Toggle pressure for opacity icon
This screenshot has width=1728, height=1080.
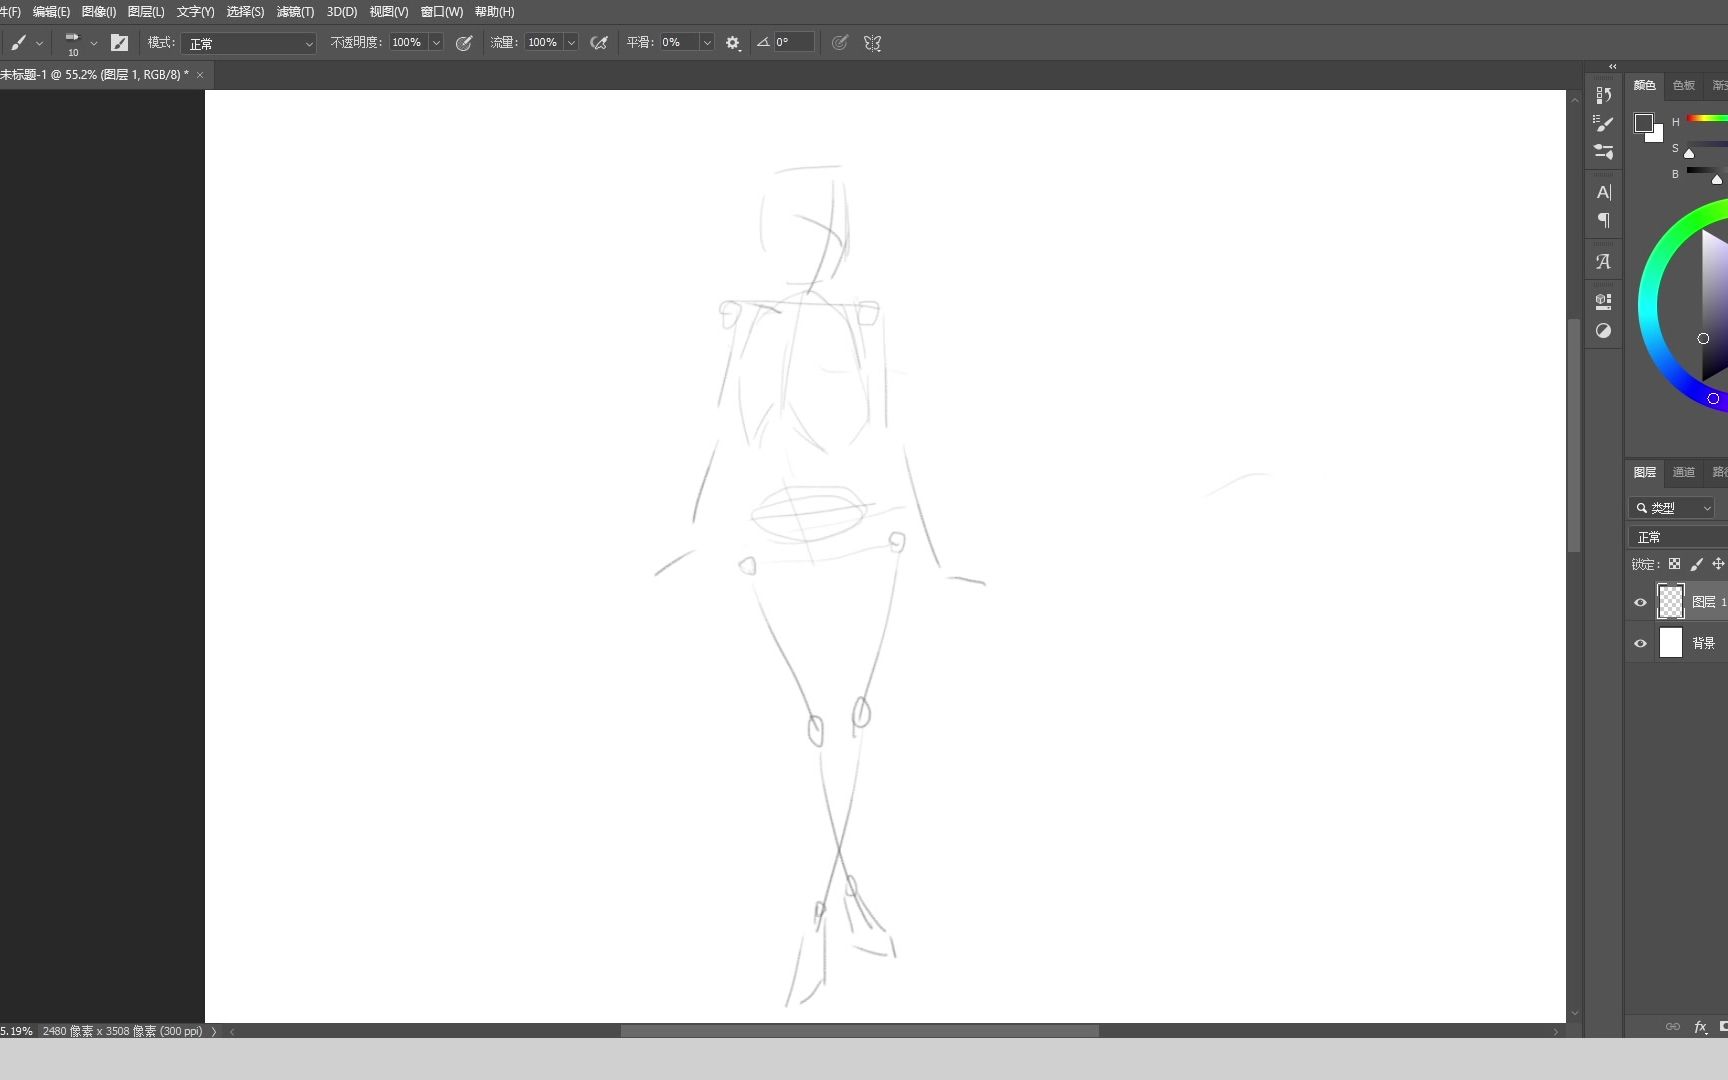[x=464, y=43]
